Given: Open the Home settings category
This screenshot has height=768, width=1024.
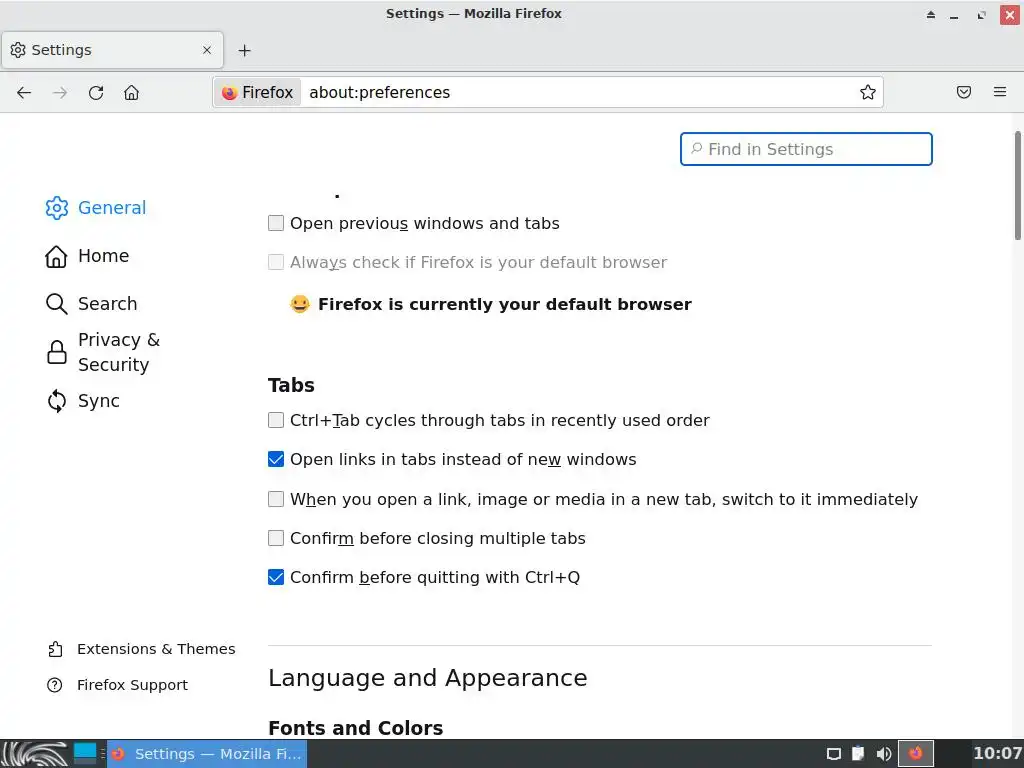Looking at the screenshot, I should [x=87, y=256].
